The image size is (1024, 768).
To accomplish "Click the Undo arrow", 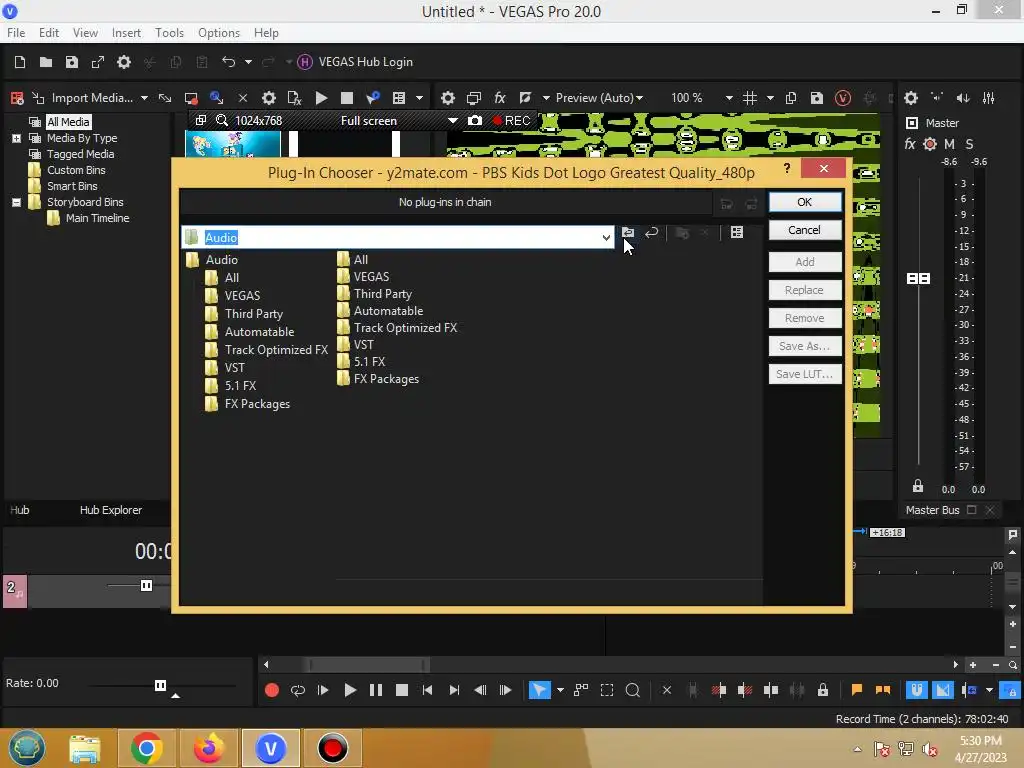I will 229,62.
